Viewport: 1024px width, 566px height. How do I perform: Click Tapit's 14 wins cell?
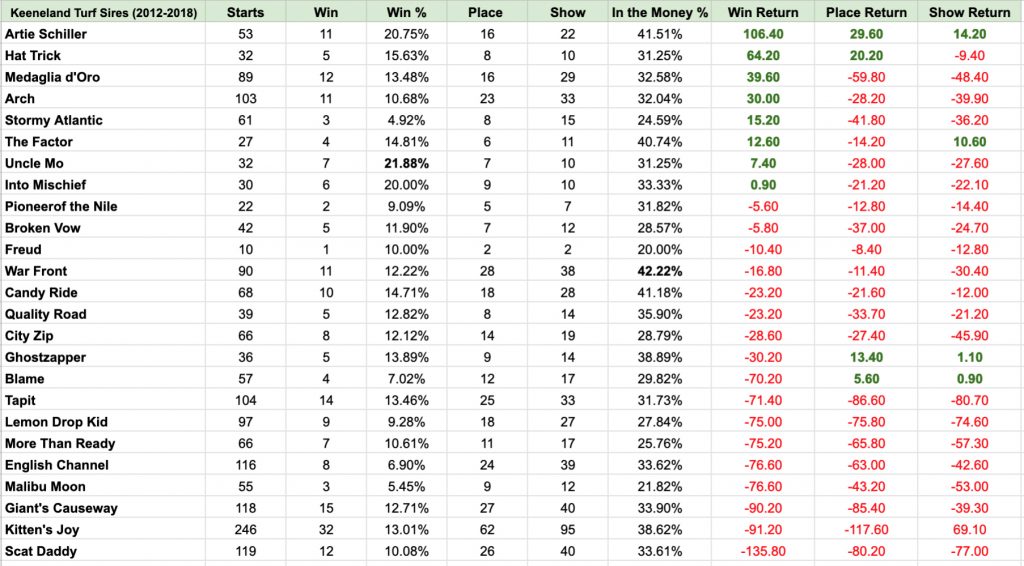pos(326,400)
